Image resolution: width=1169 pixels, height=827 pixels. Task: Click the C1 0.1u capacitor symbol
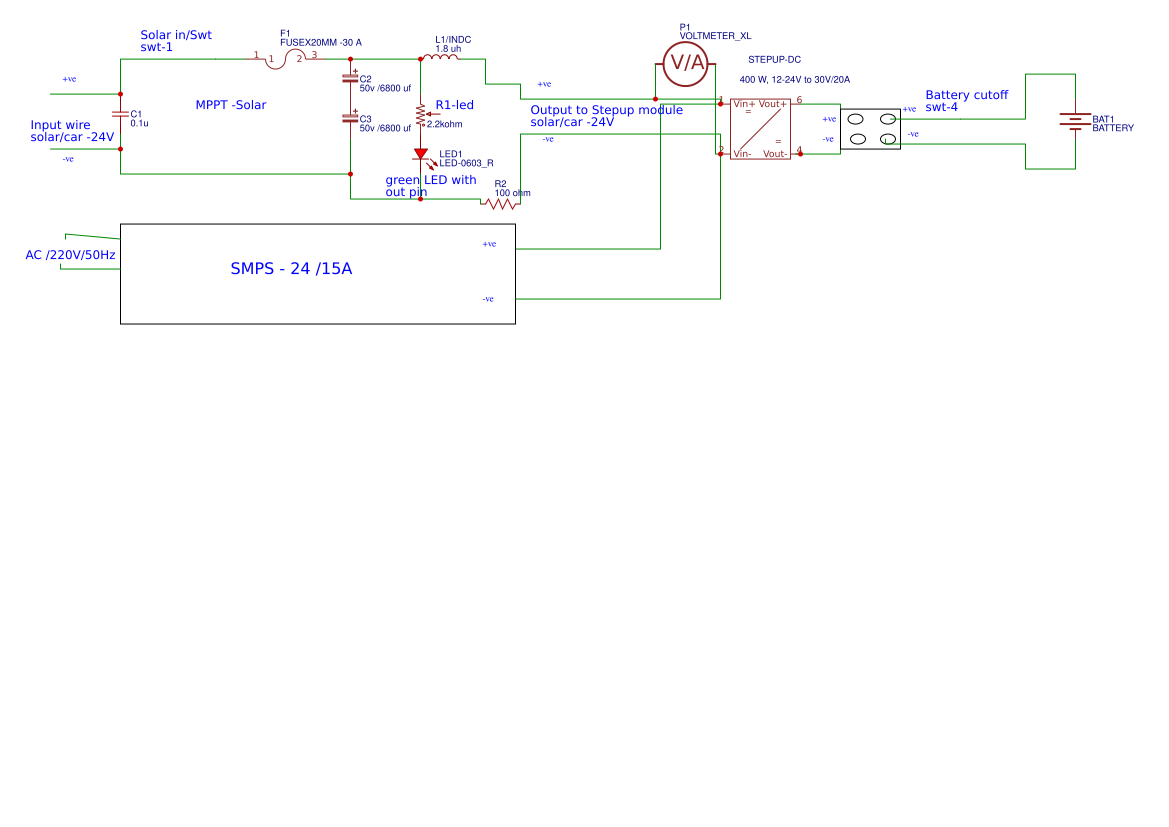coord(120,114)
